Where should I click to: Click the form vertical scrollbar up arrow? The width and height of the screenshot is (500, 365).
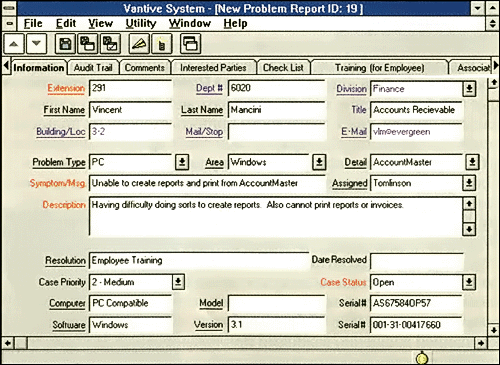(494, 82)
